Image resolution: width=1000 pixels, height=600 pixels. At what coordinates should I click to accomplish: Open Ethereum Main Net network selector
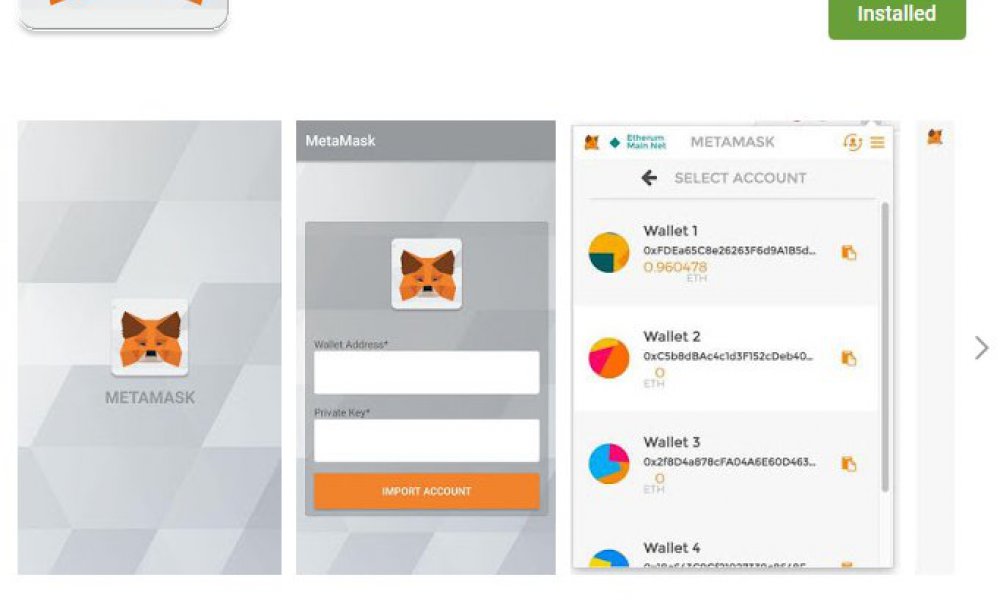638,142
